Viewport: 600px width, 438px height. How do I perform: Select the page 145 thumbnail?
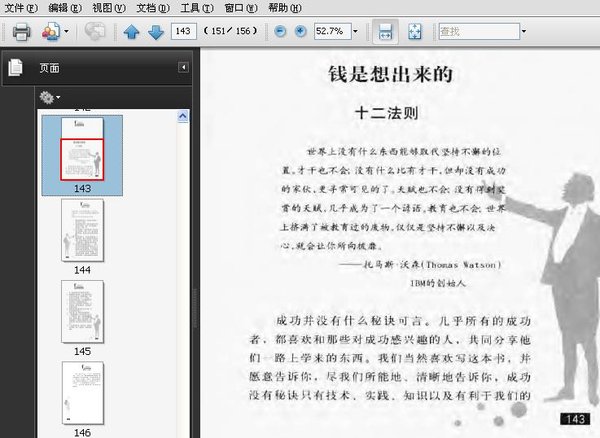[83, 312]
